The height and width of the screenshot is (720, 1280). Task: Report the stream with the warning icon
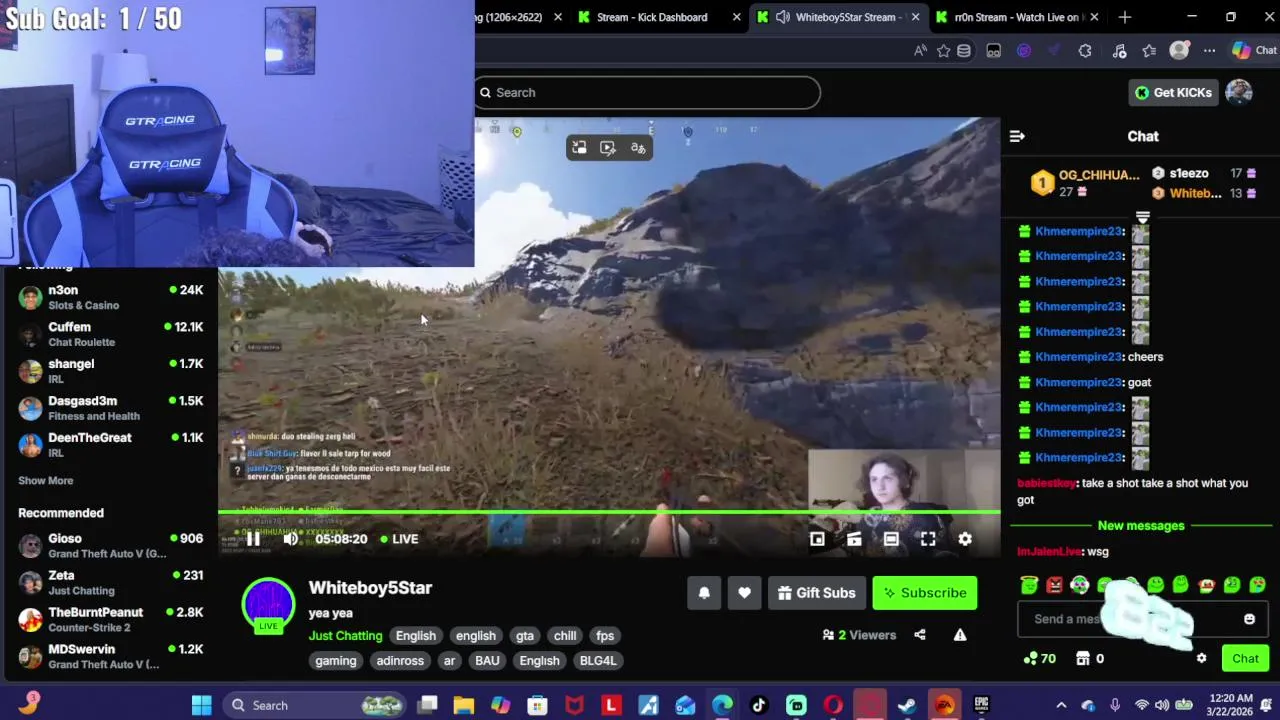coord(960,635)
